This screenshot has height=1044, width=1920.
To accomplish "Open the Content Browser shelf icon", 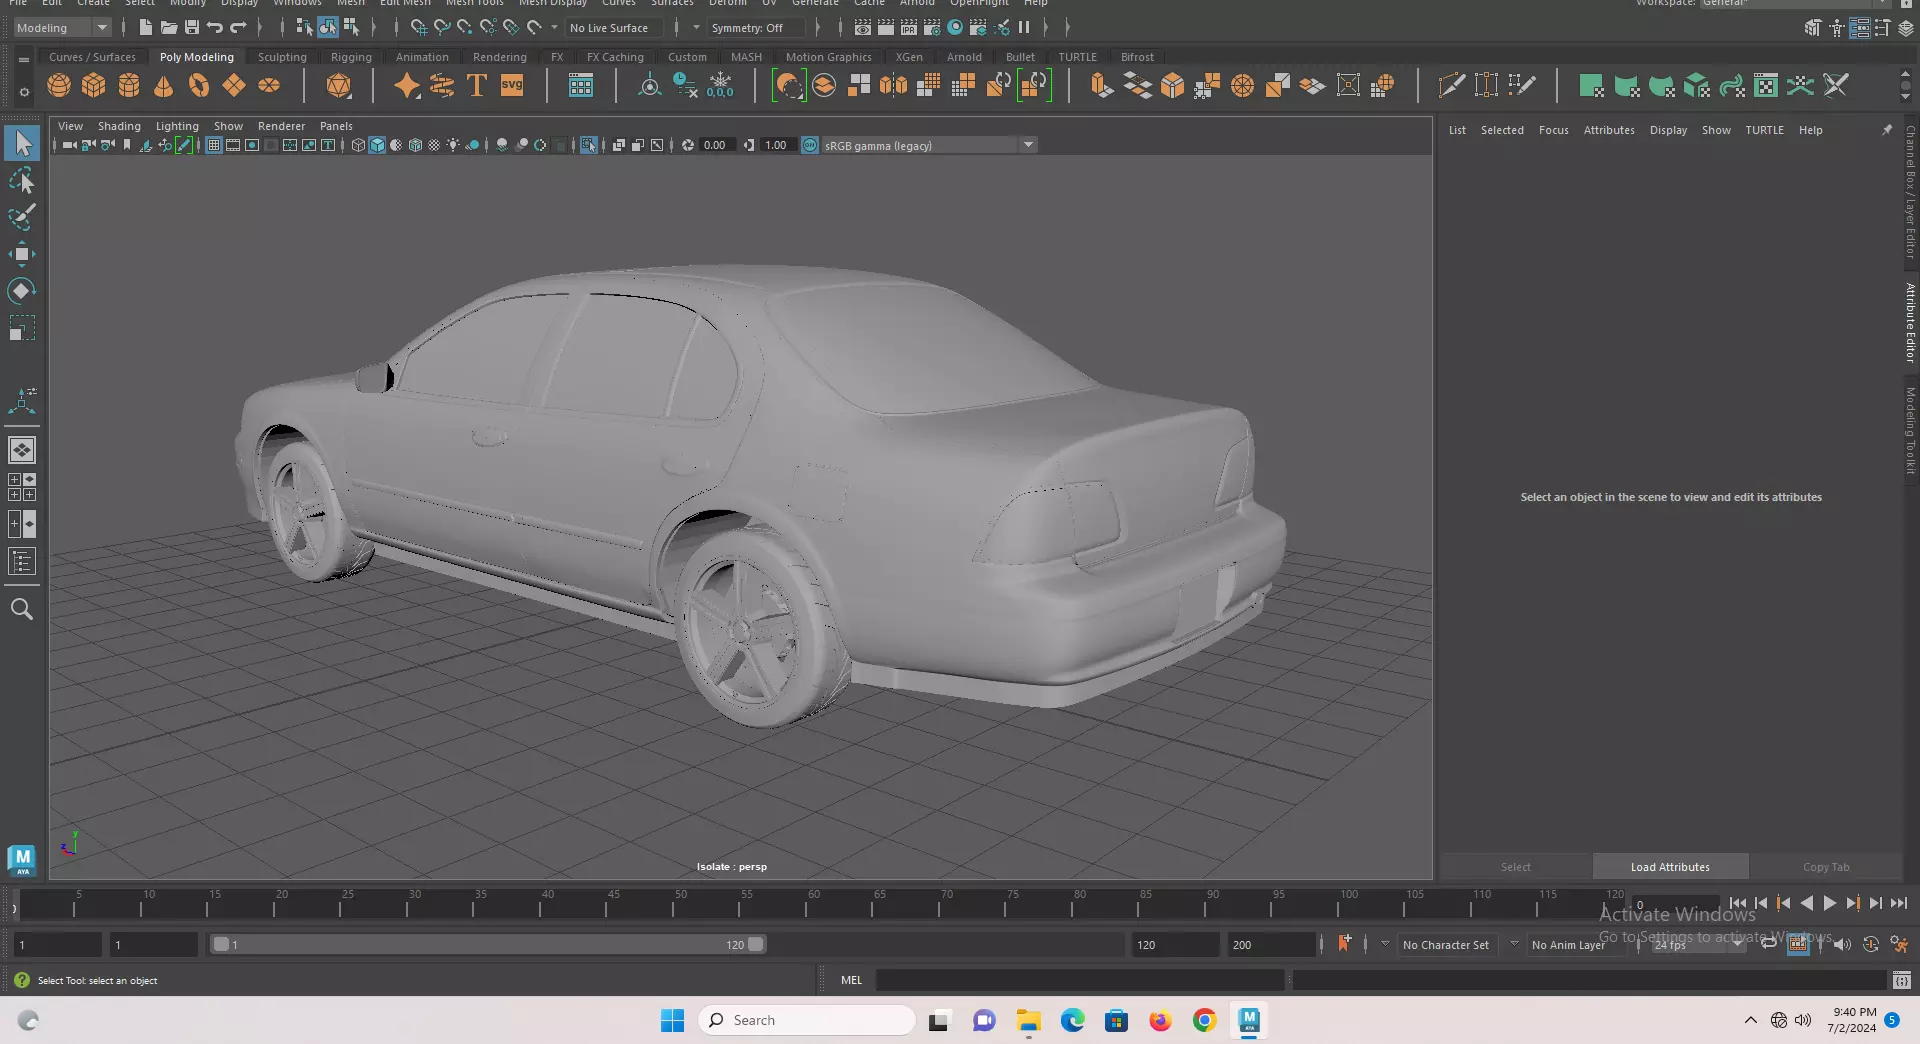I will point(581,86).
